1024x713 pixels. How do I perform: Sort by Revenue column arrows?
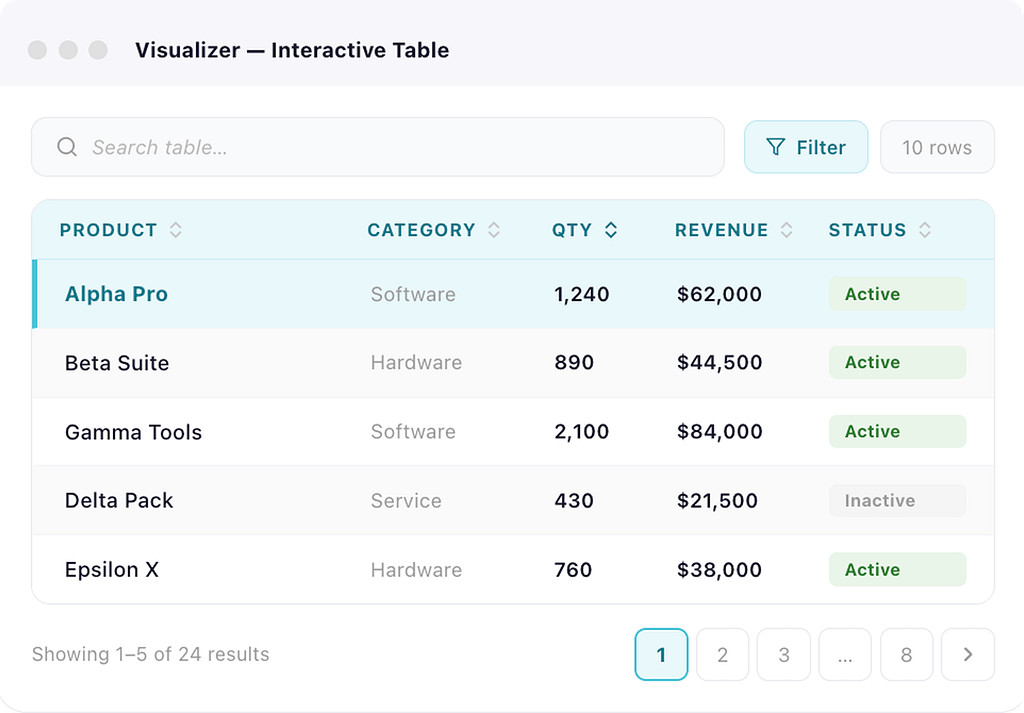[x=786, y=230]
